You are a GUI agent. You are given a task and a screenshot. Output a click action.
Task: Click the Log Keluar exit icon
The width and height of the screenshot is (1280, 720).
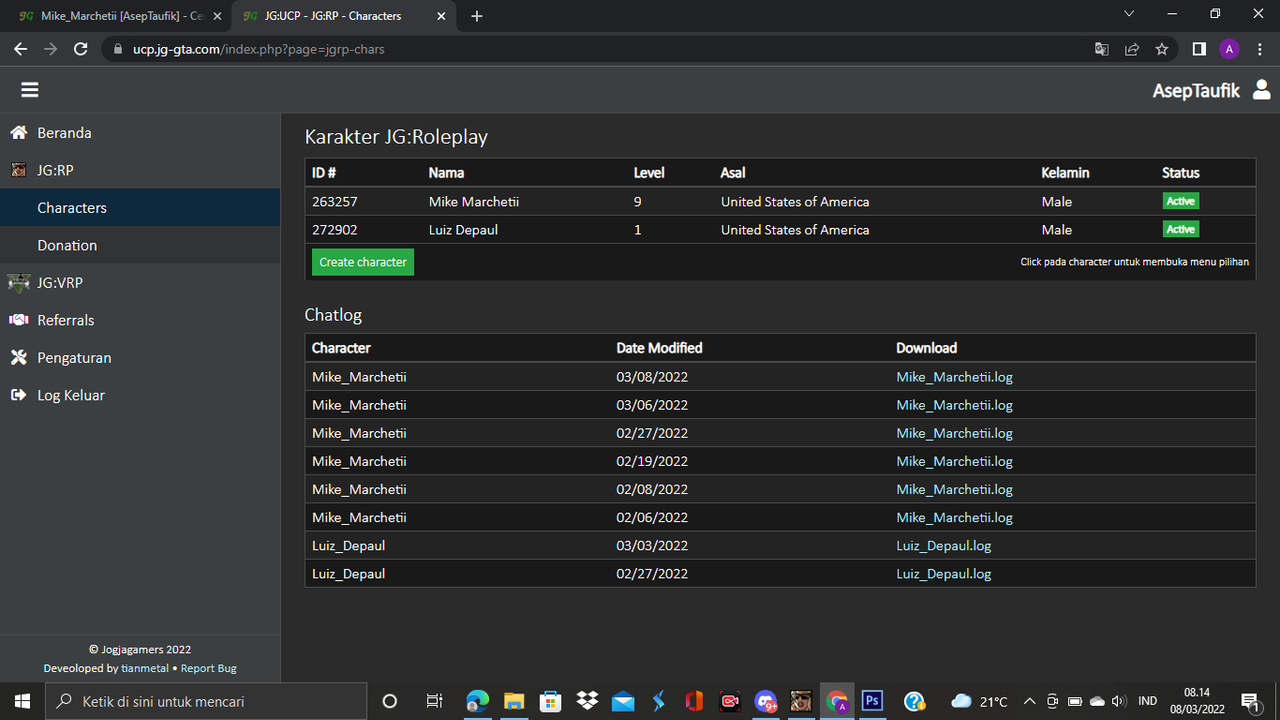coord(18,395)
